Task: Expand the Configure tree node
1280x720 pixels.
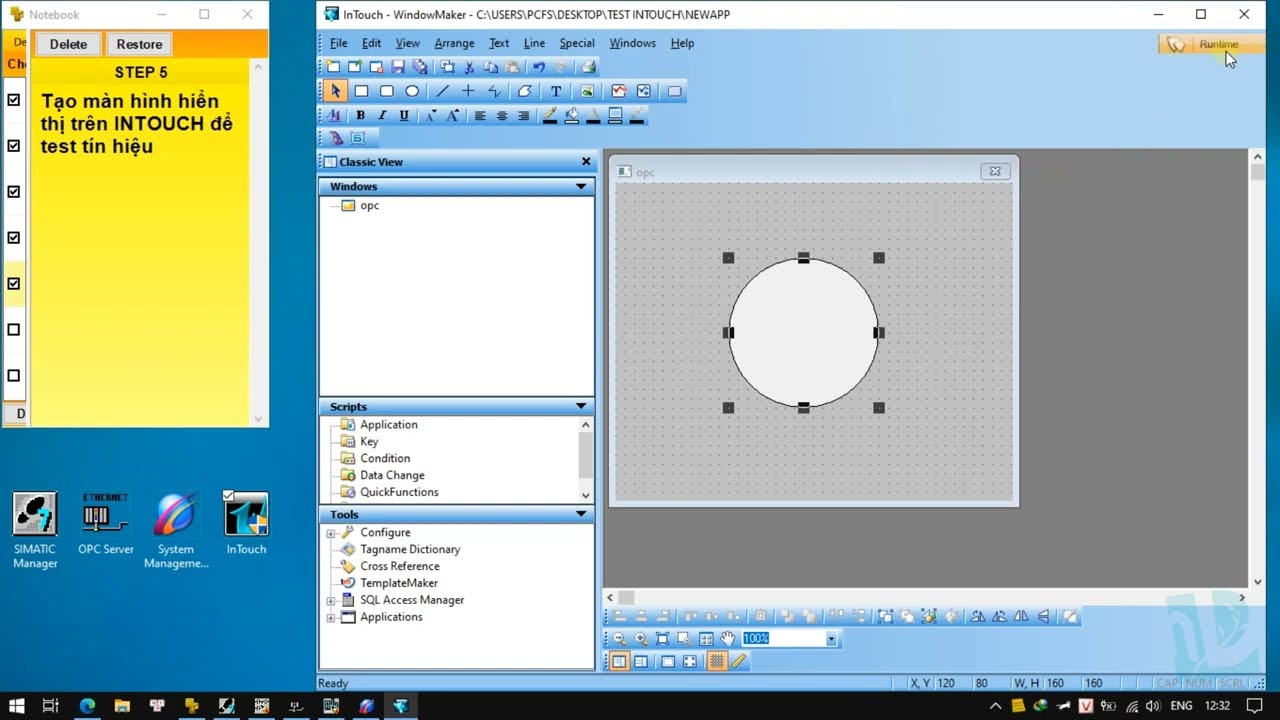Action: [x=331, y=533]
